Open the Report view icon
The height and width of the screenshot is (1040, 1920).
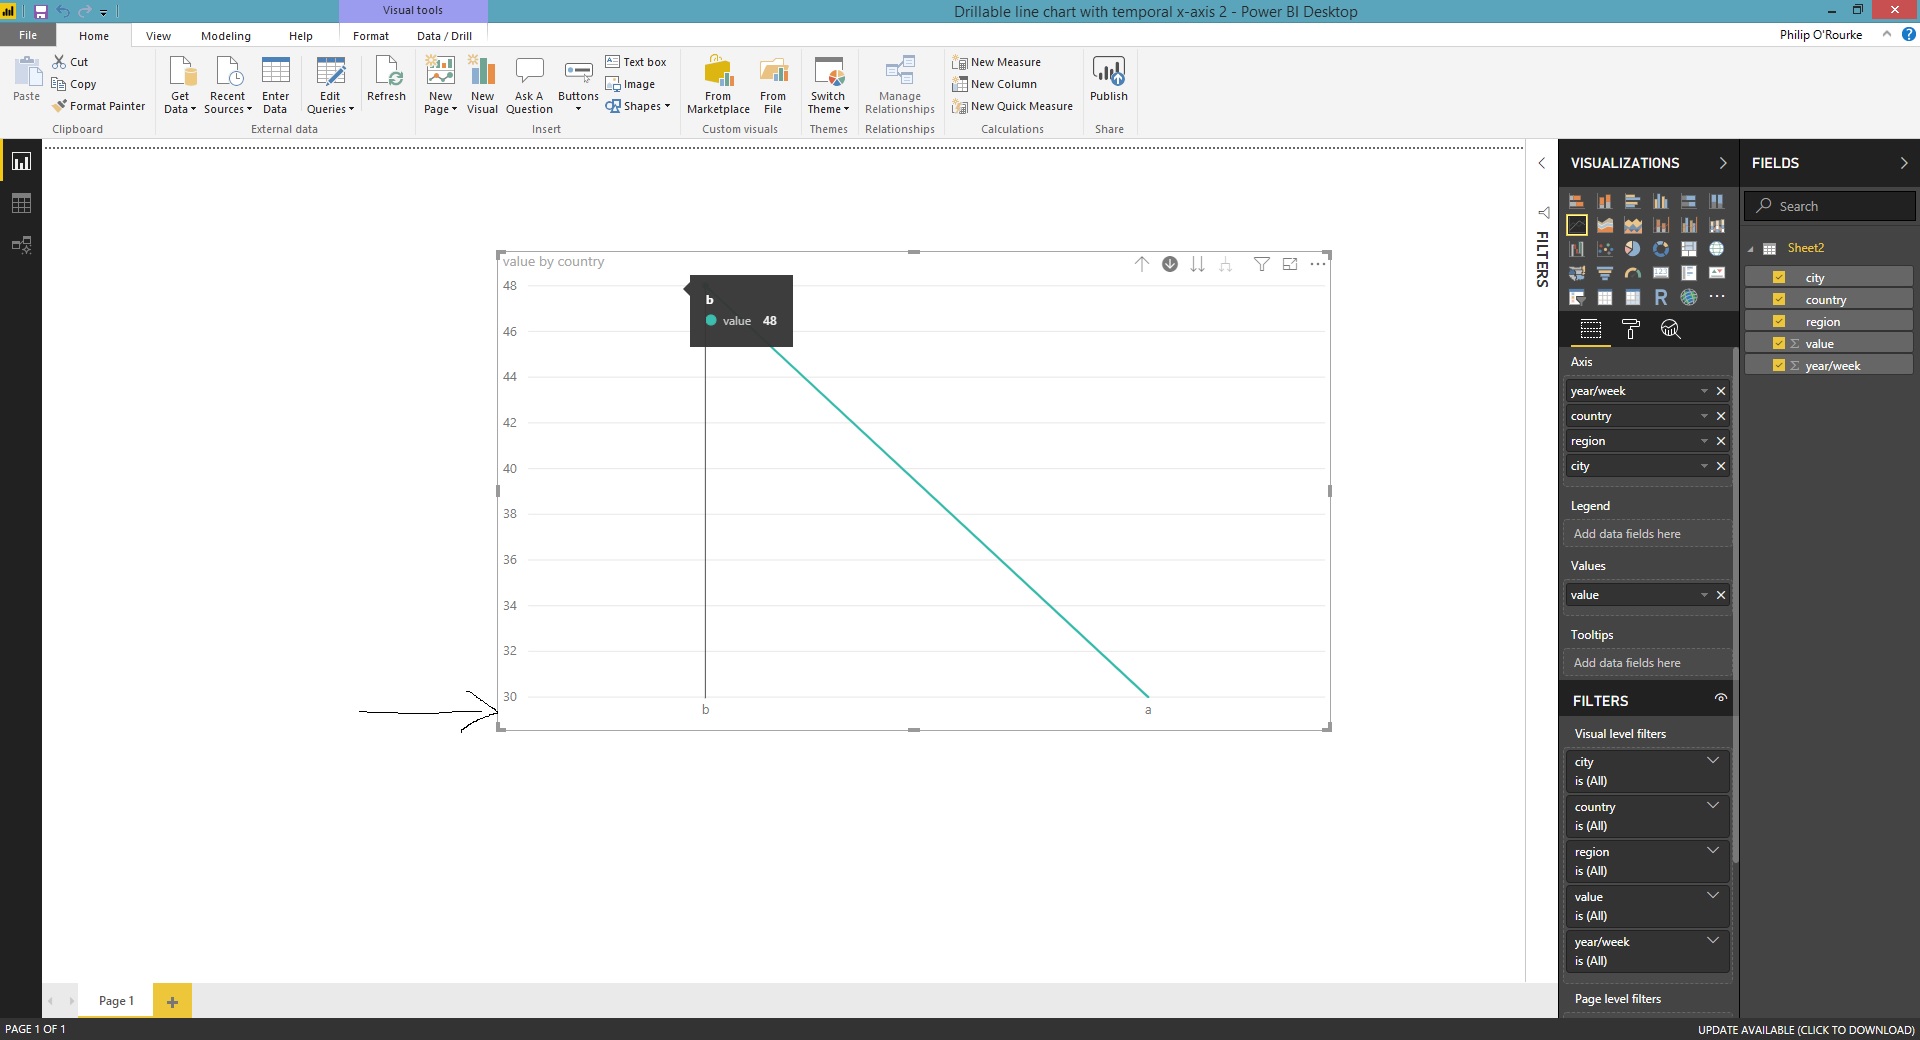pos(21,162)
